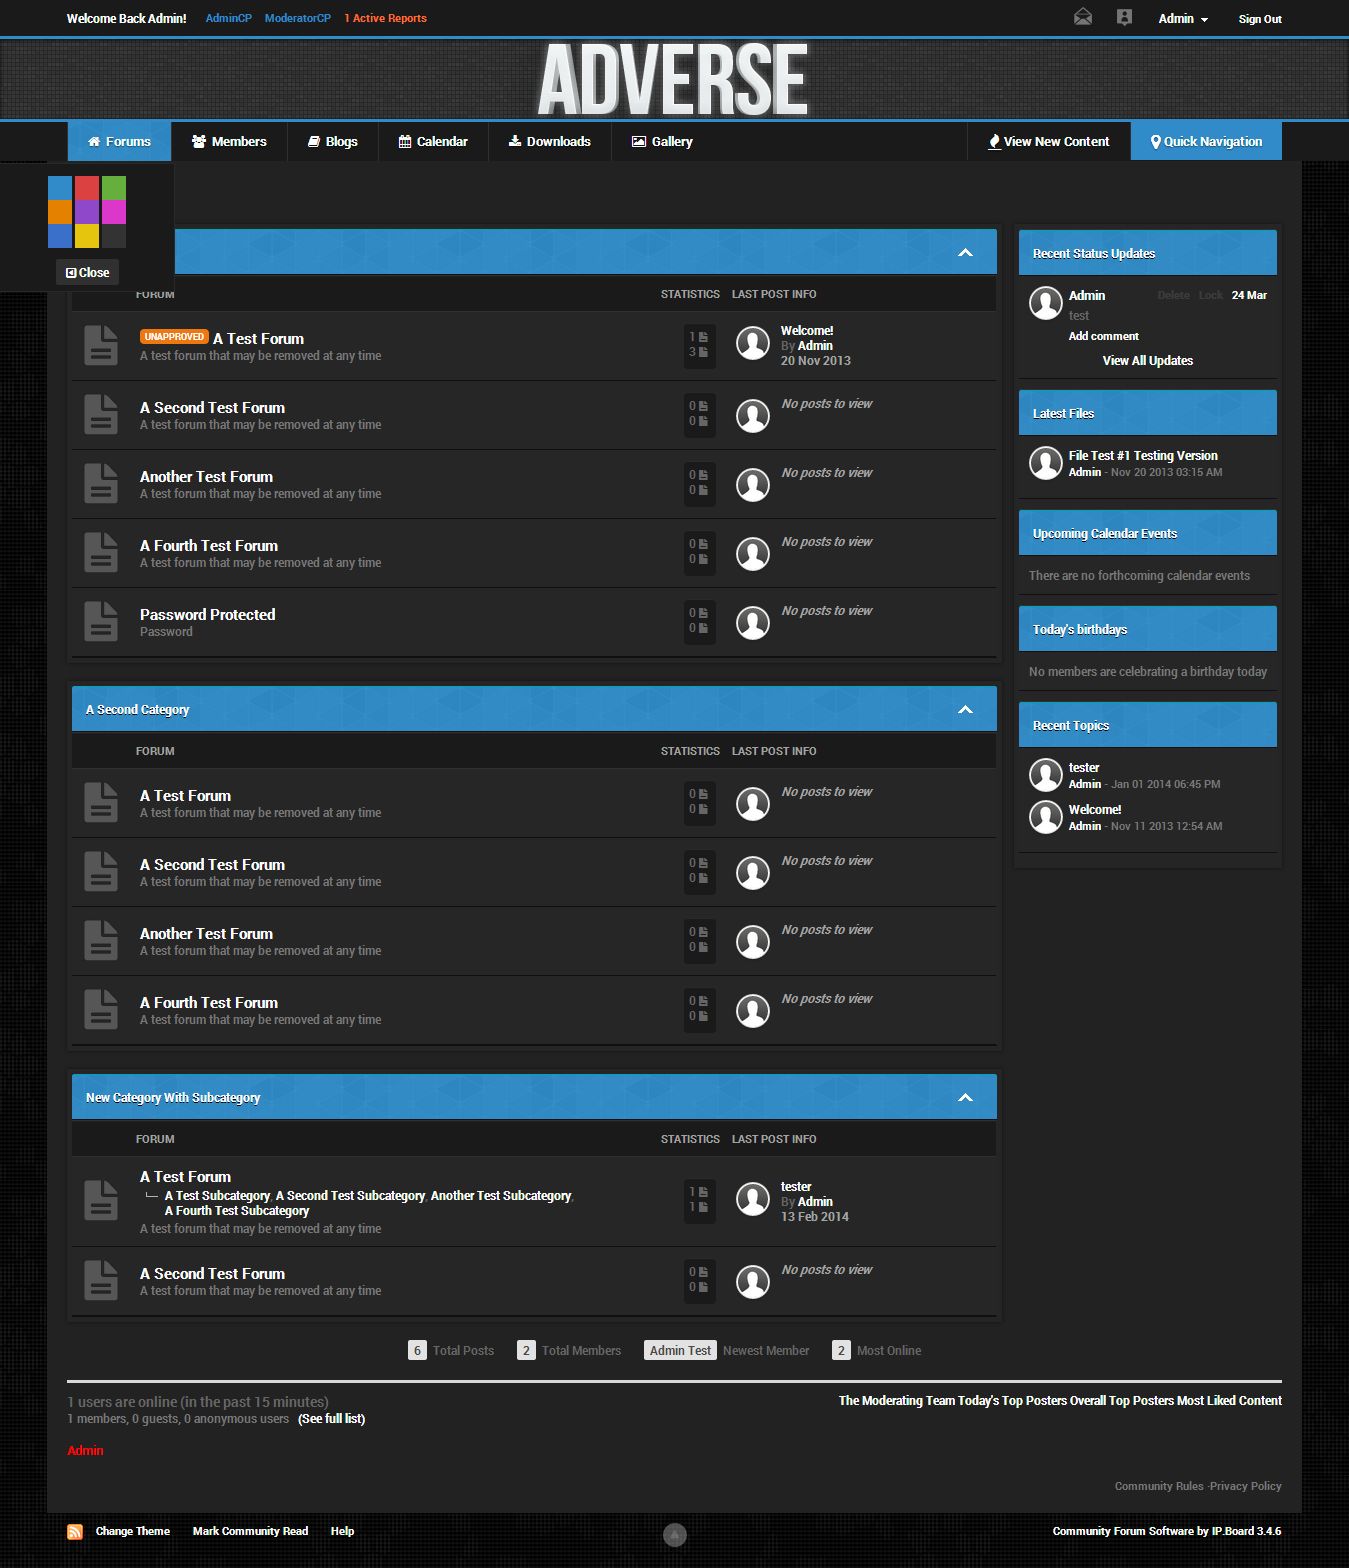Choose the pink theme color swatch
The width and height of the screenshot is (1349, 1568).
pos(114,212)
